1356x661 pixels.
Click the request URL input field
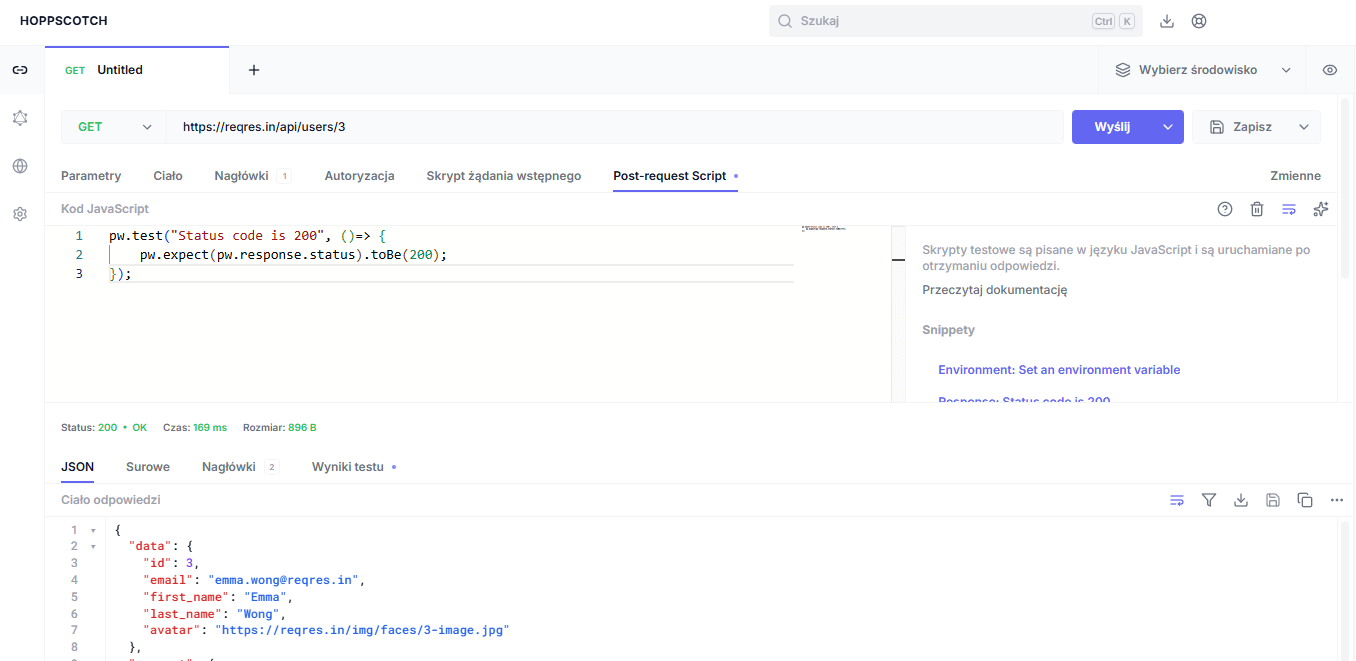614,127
